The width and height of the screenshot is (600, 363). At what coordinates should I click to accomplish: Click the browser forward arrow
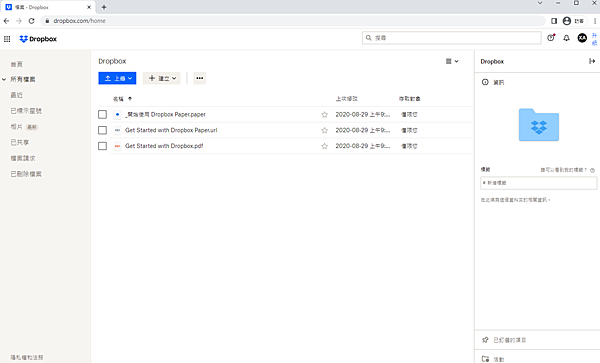[19, 21]
